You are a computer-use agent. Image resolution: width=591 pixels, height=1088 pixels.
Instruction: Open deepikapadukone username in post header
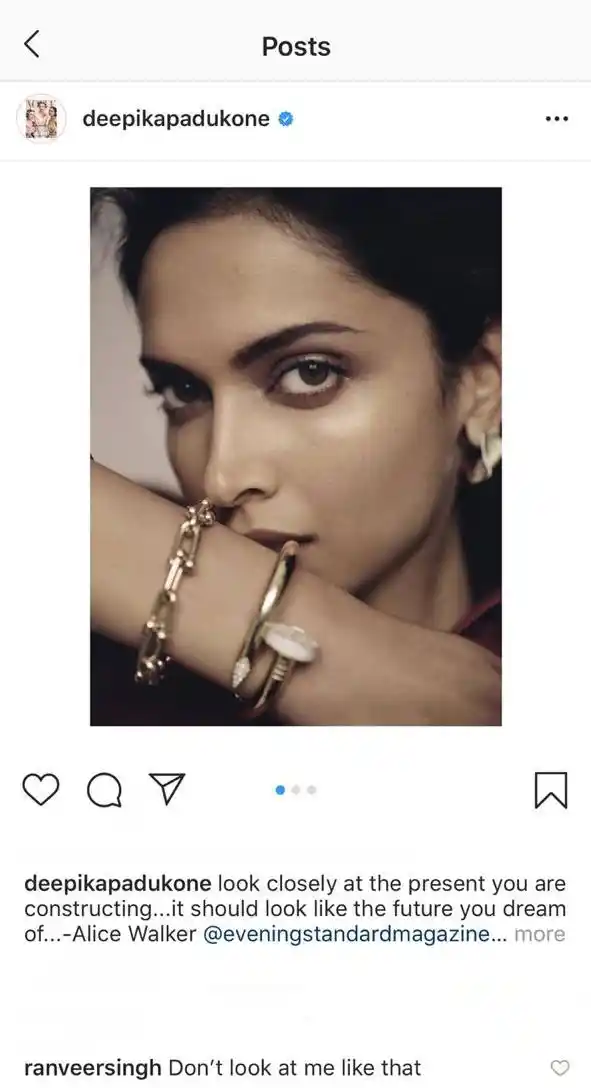pos(175,119)
